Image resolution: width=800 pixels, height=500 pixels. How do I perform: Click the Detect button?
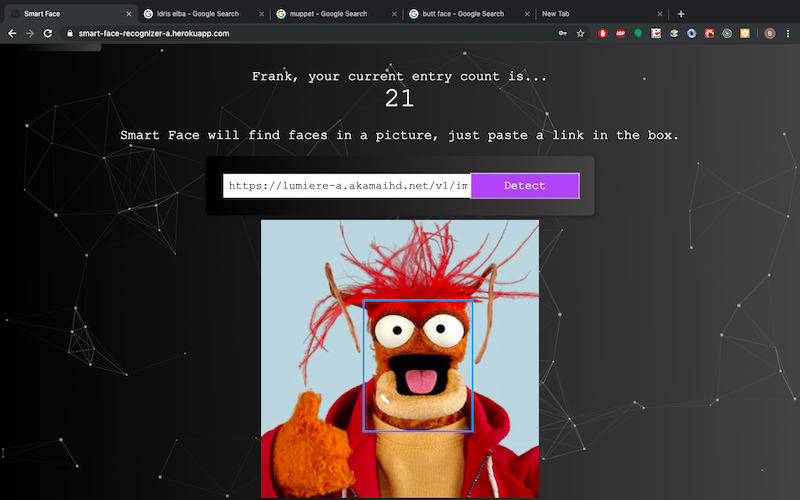click(x=525, y=186)
